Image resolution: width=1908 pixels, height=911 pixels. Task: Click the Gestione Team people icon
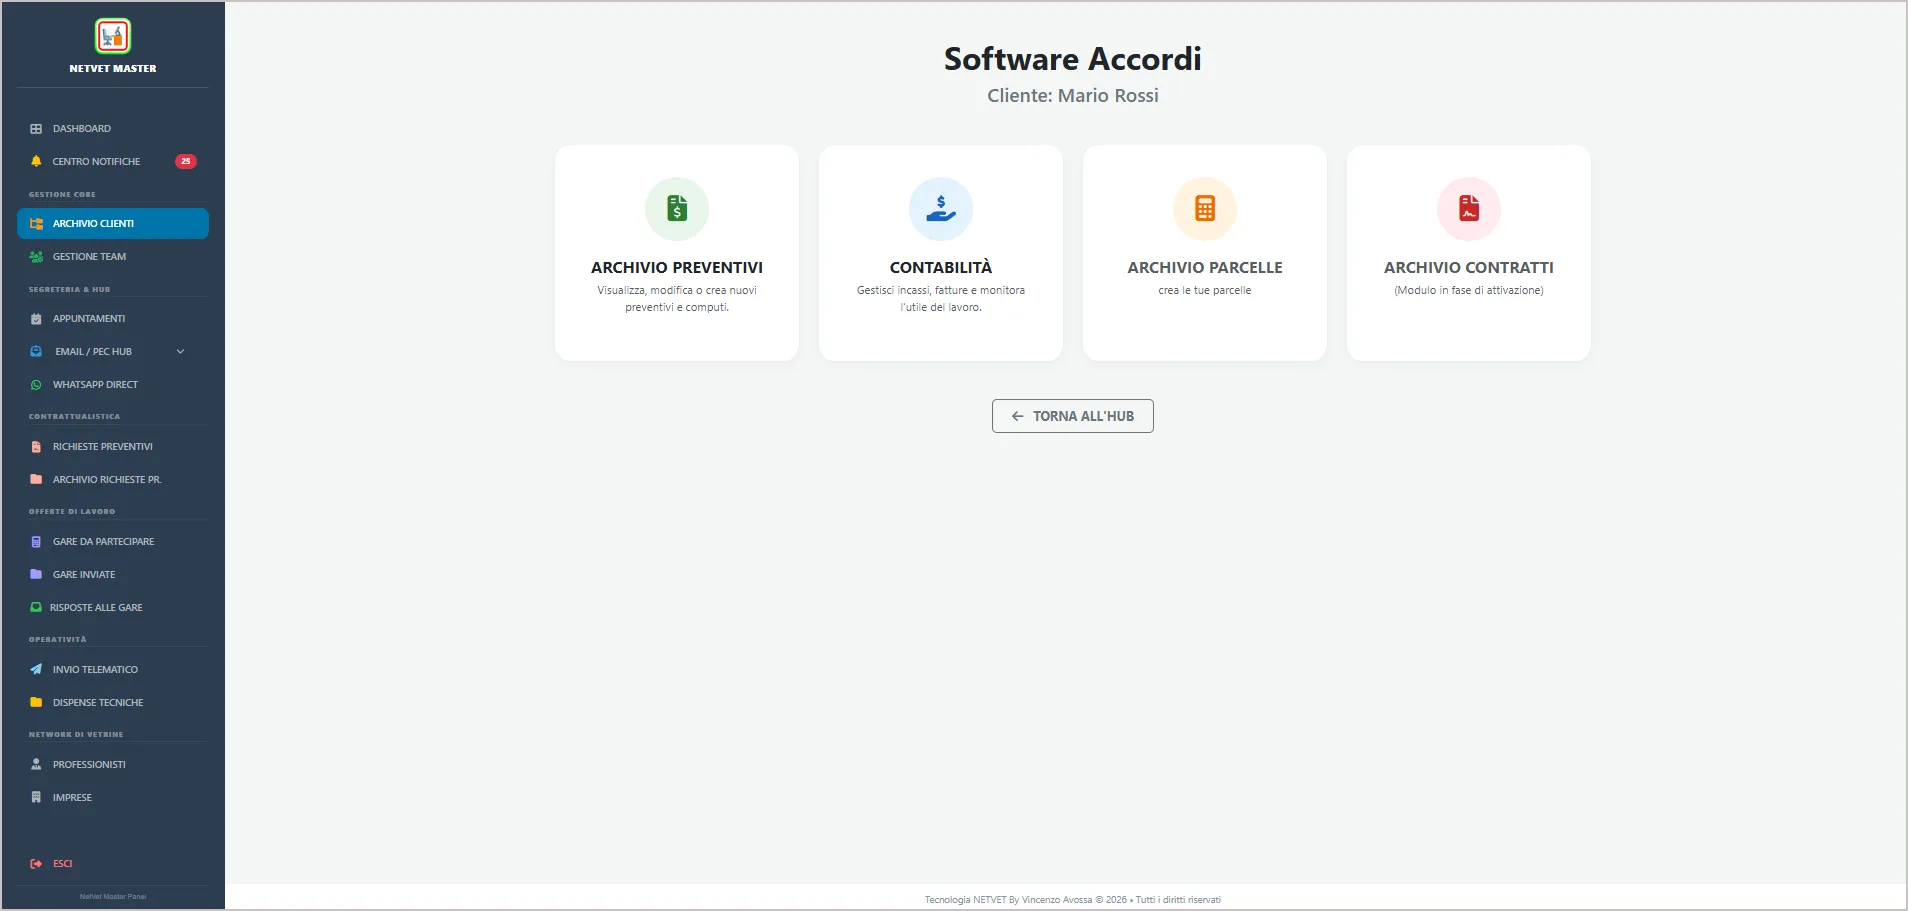coord(36,257)
